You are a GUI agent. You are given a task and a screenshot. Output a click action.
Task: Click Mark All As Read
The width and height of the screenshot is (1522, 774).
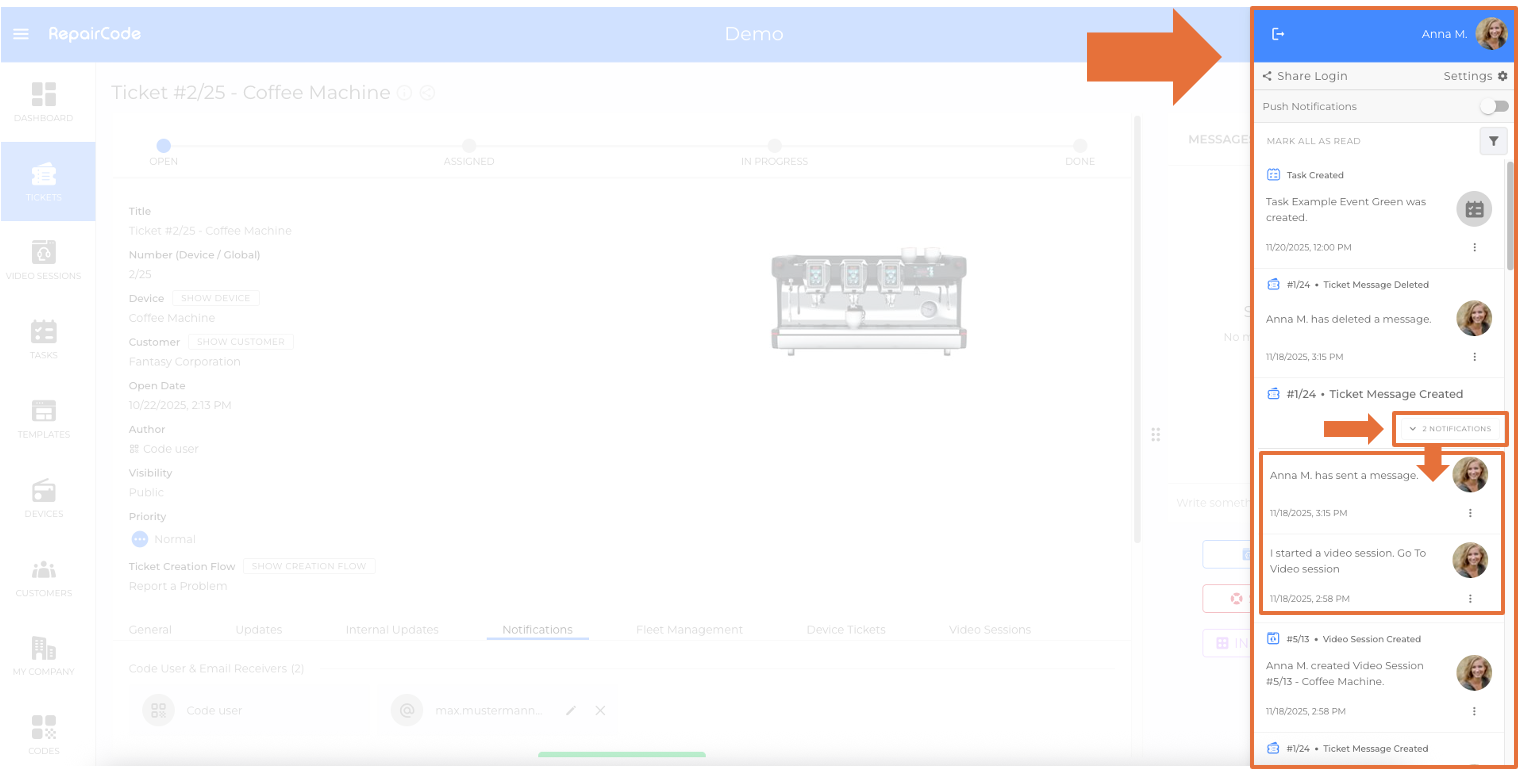[x=1313, y=142]
